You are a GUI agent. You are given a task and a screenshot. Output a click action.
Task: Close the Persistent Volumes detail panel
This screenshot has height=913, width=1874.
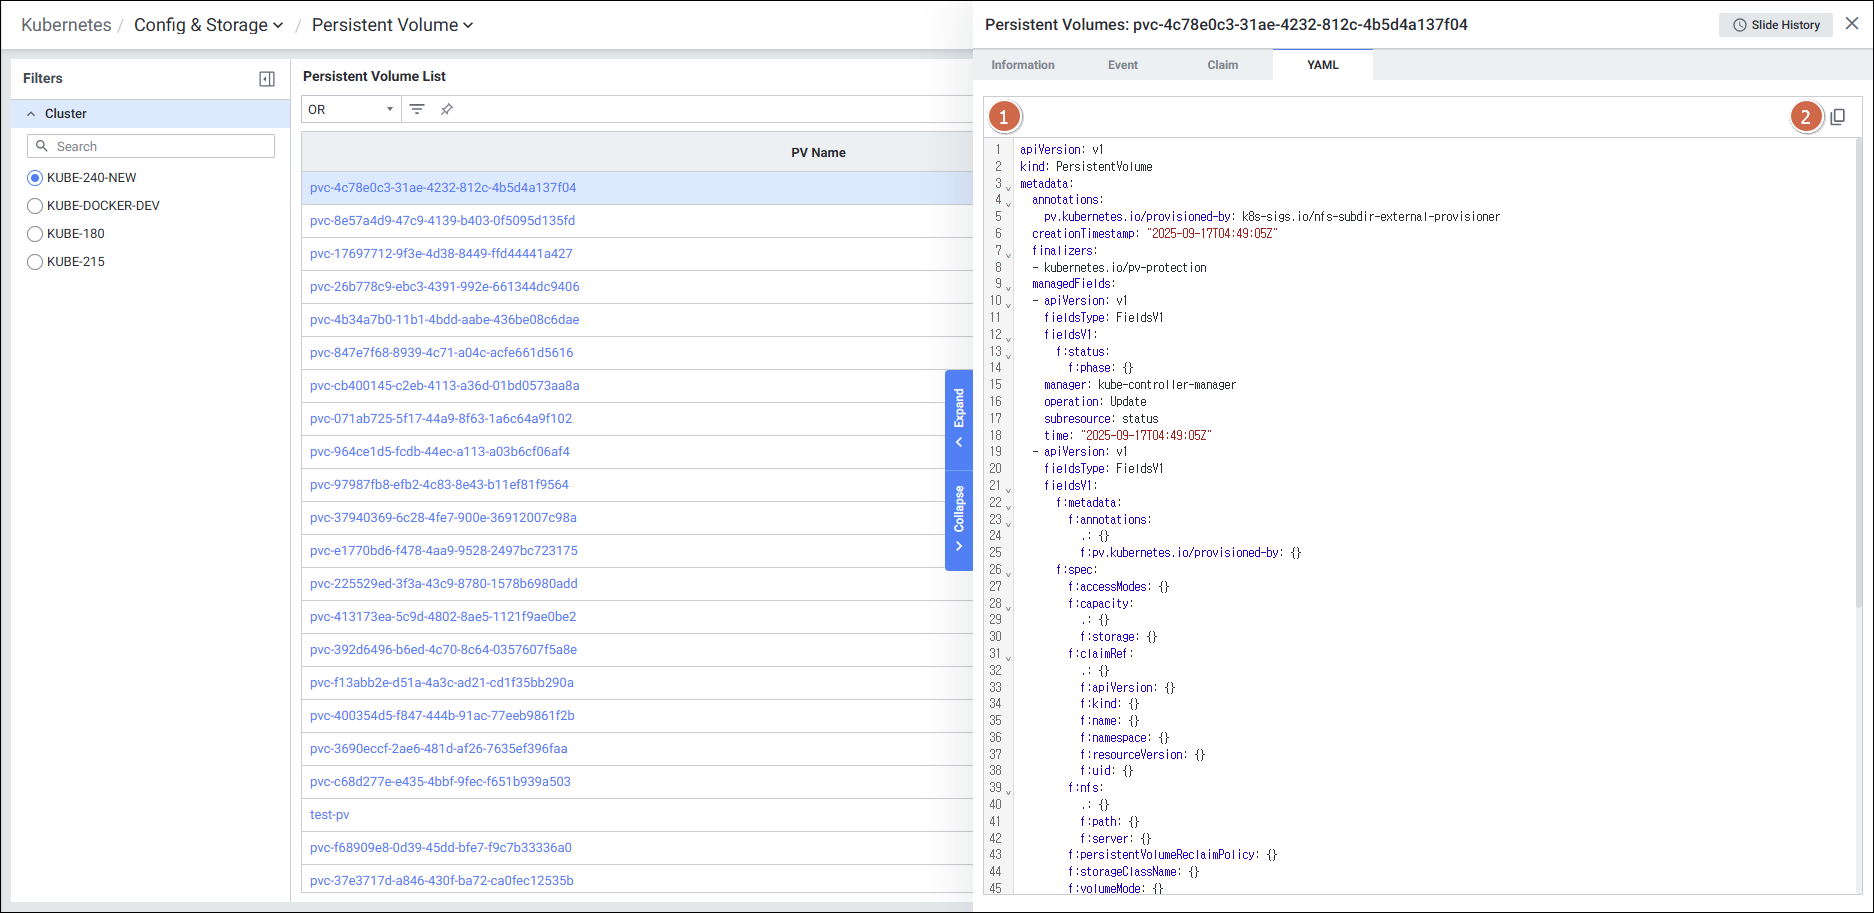1852,24
